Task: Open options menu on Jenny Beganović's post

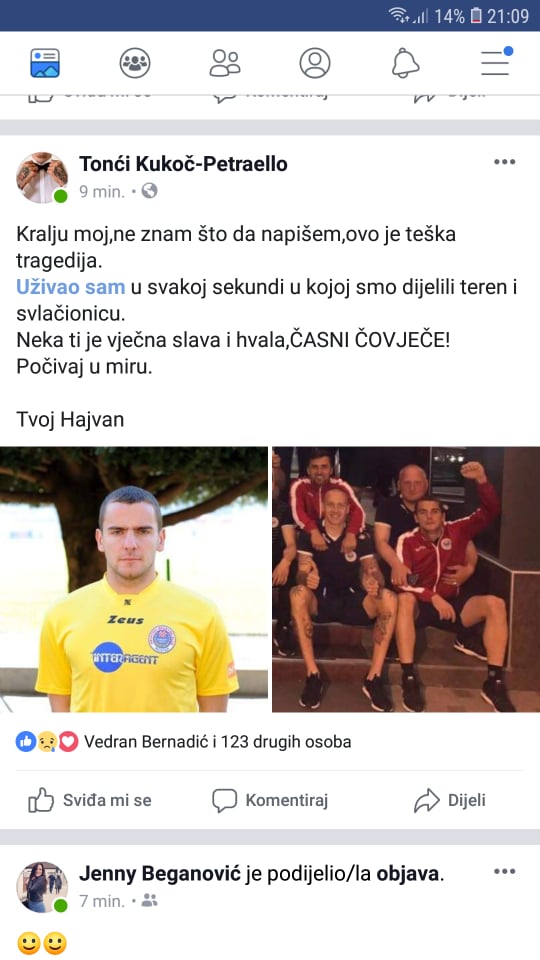Action: click(504, 871)
